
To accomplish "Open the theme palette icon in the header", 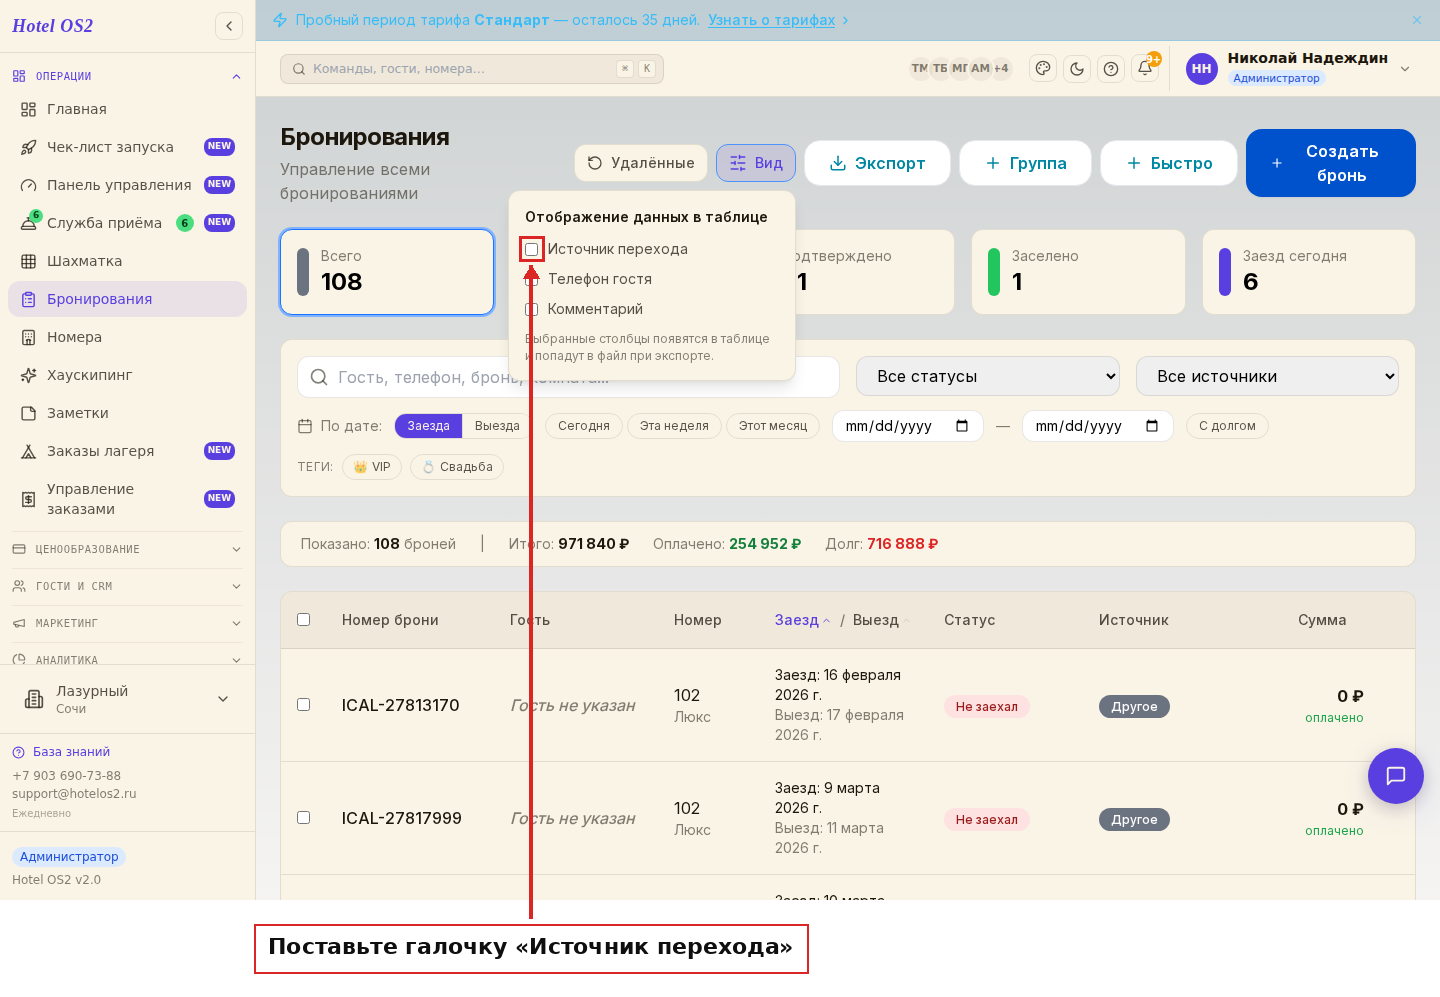I will point(1043,68).
